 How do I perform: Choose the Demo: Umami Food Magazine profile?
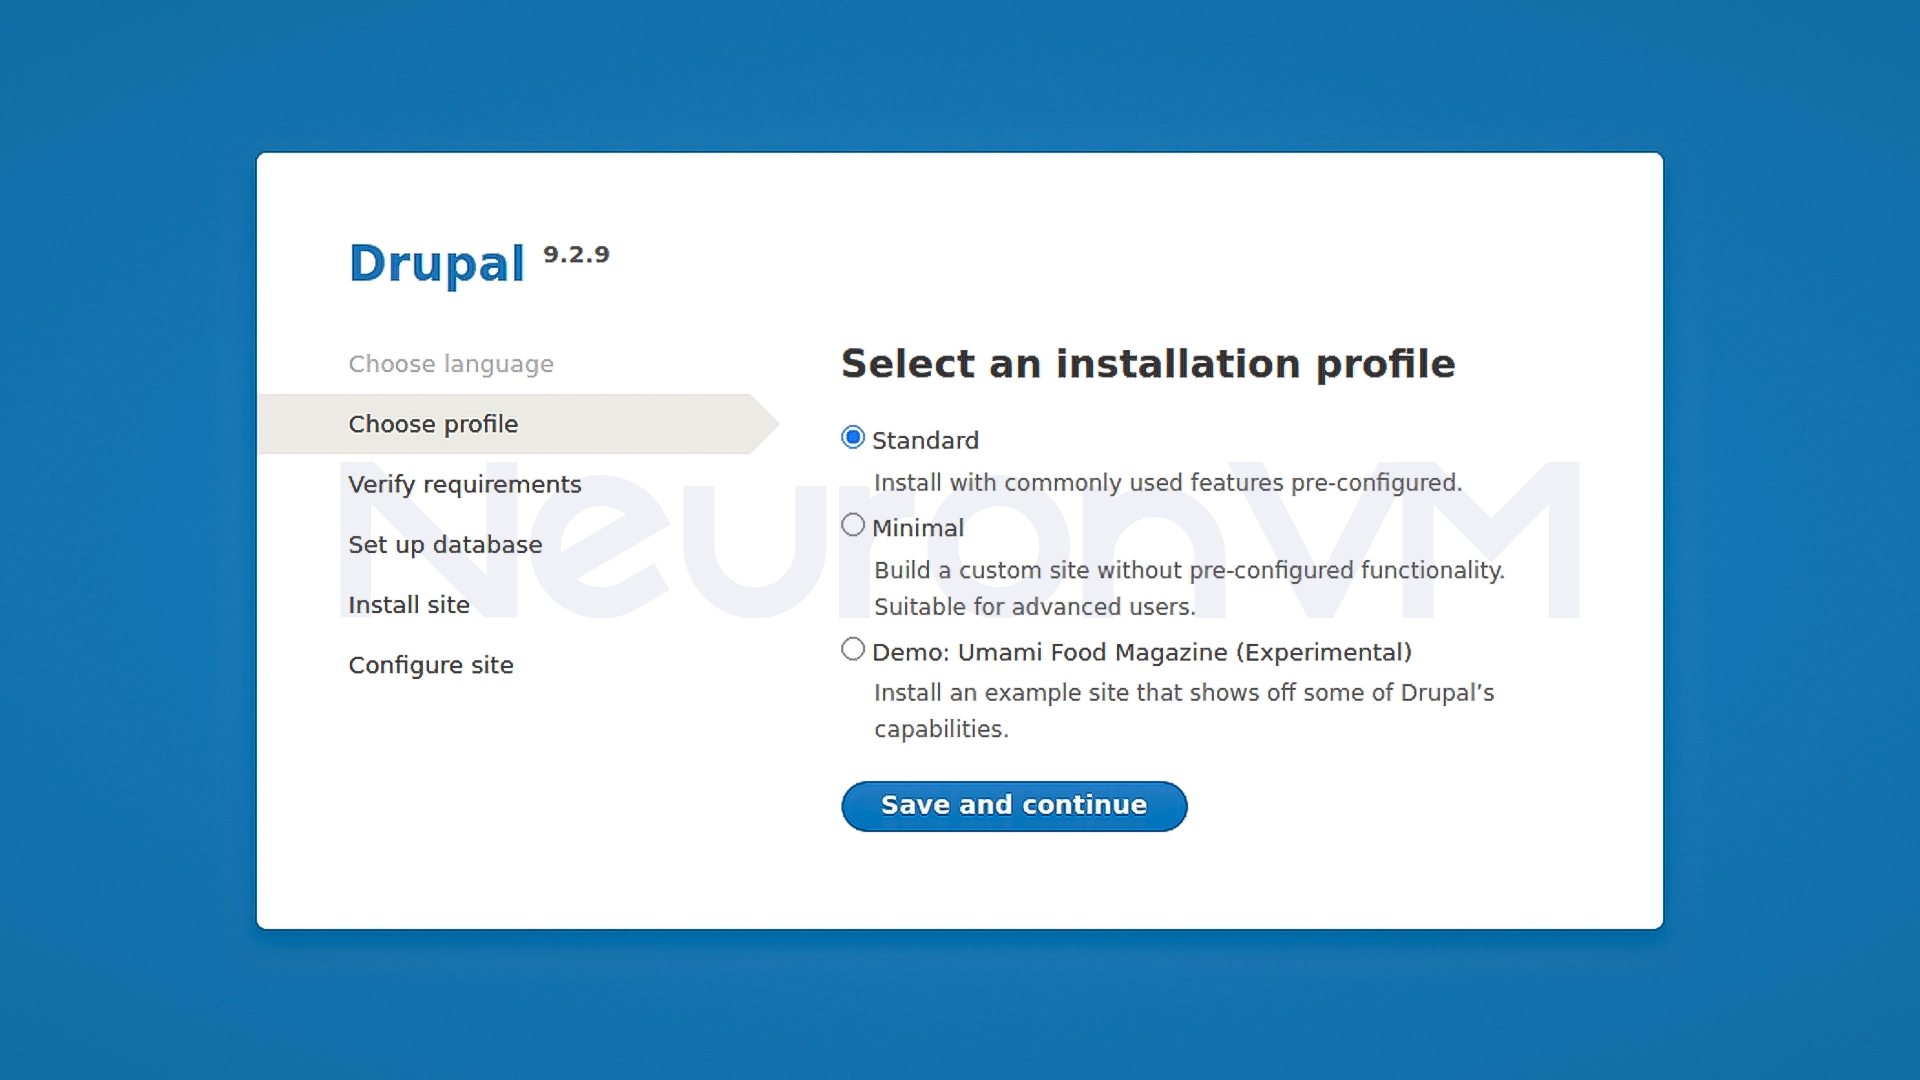[x=853, y=648]
